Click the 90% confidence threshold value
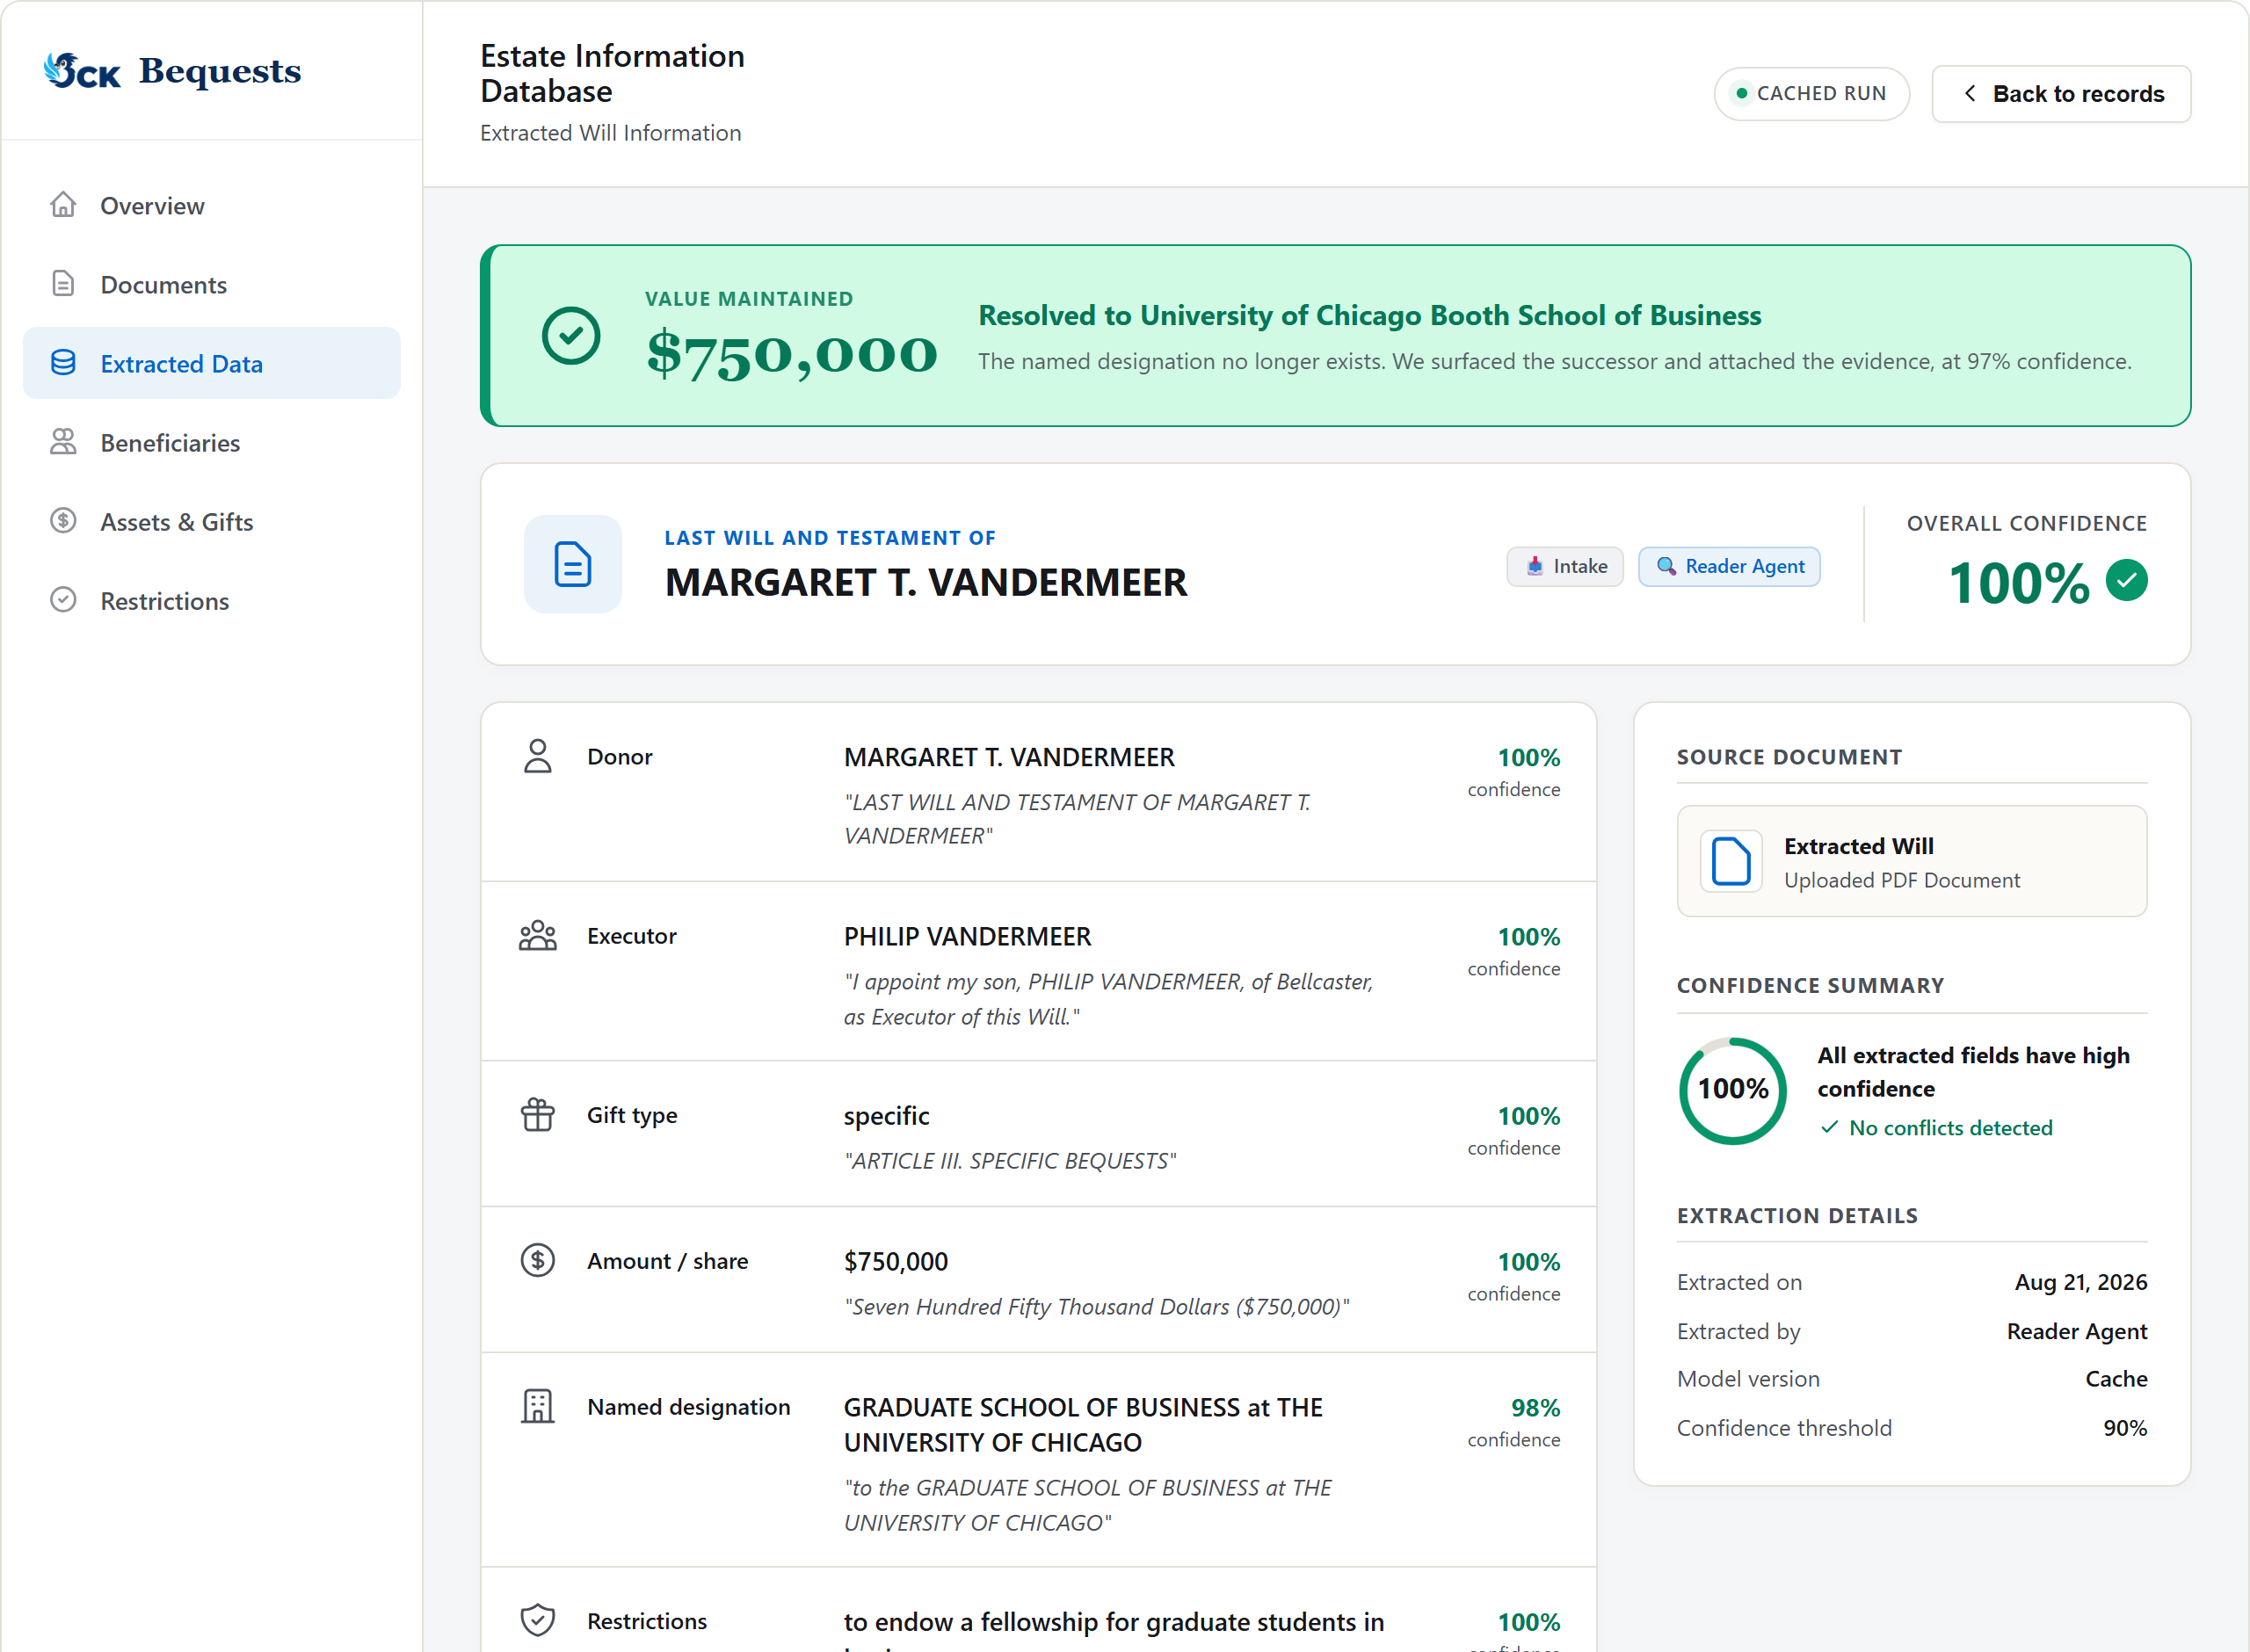This screenshot has height=1652, width=2250. pos(2125,1428)
